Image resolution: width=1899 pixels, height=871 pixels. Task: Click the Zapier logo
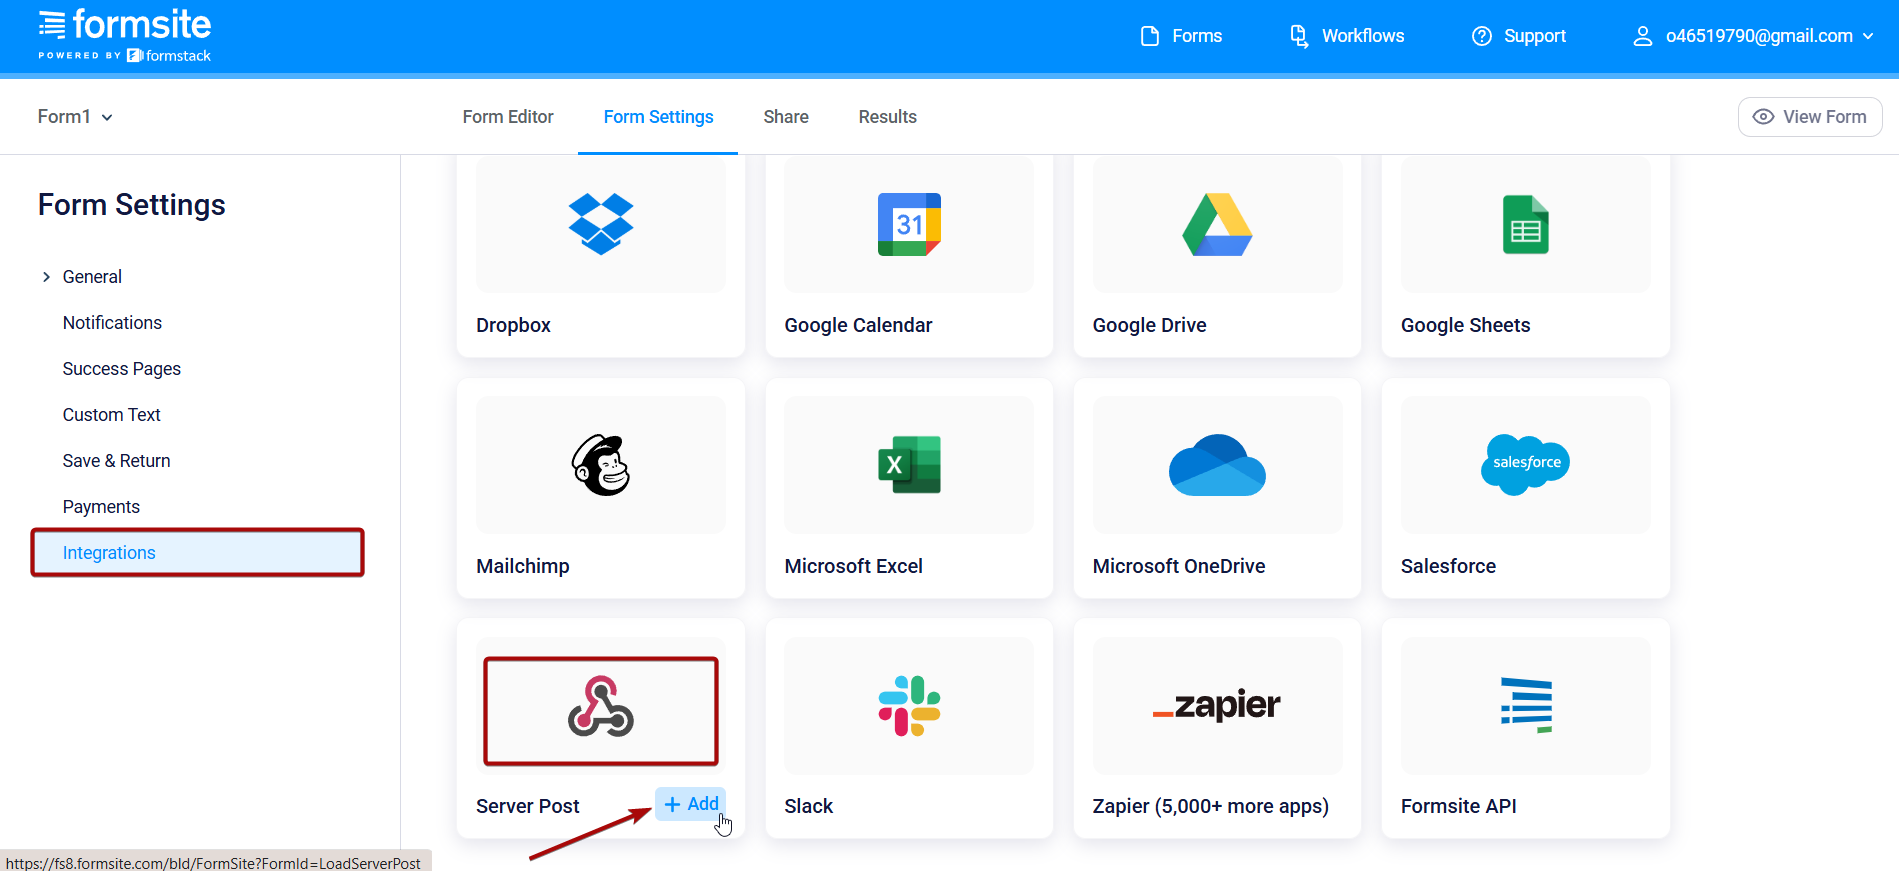(x=1217, y=705)
